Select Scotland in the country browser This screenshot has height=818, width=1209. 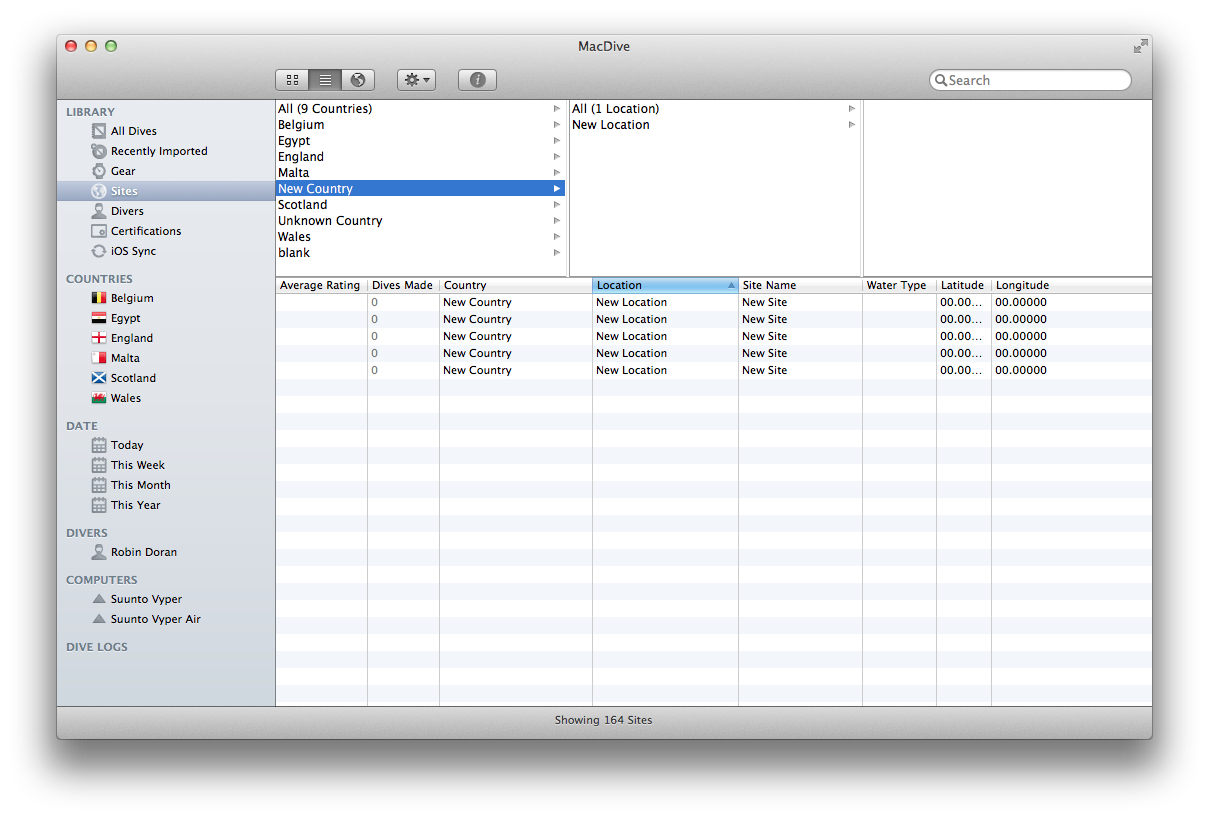[x=303, y=205]
